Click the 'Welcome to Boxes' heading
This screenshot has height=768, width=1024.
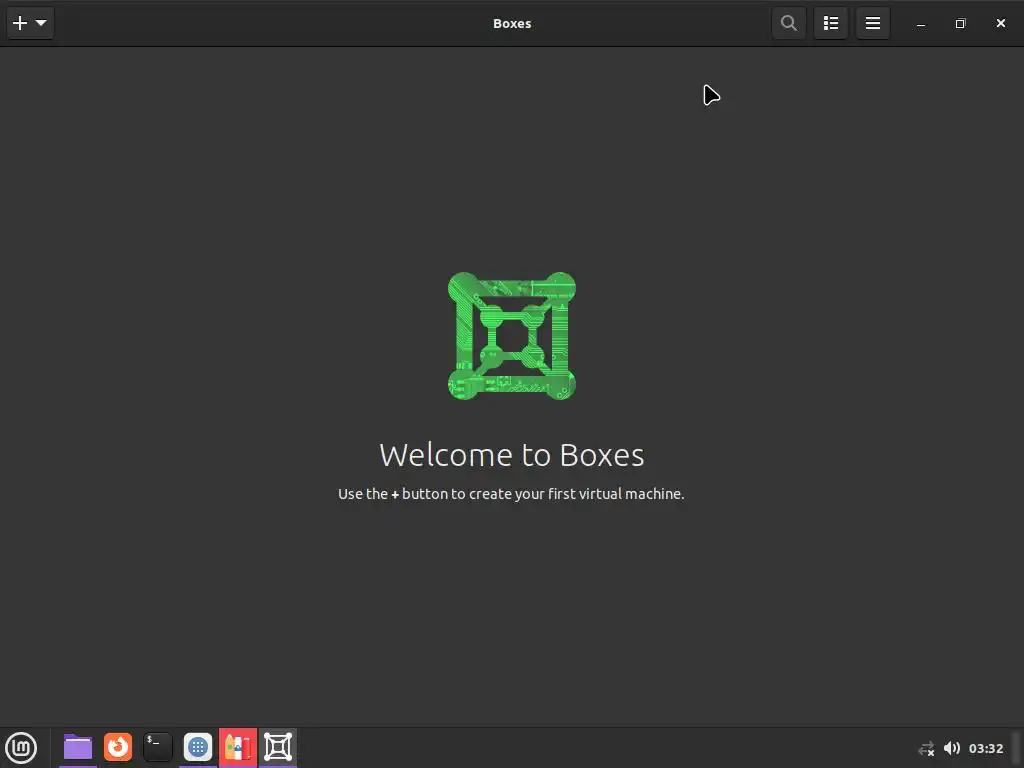512,455
